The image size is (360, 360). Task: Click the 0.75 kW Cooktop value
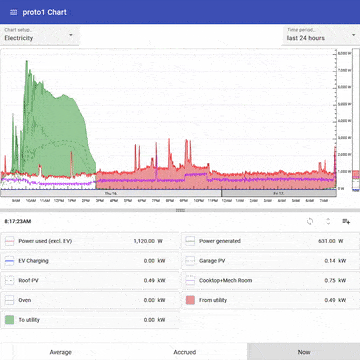[x=335, y=280]
